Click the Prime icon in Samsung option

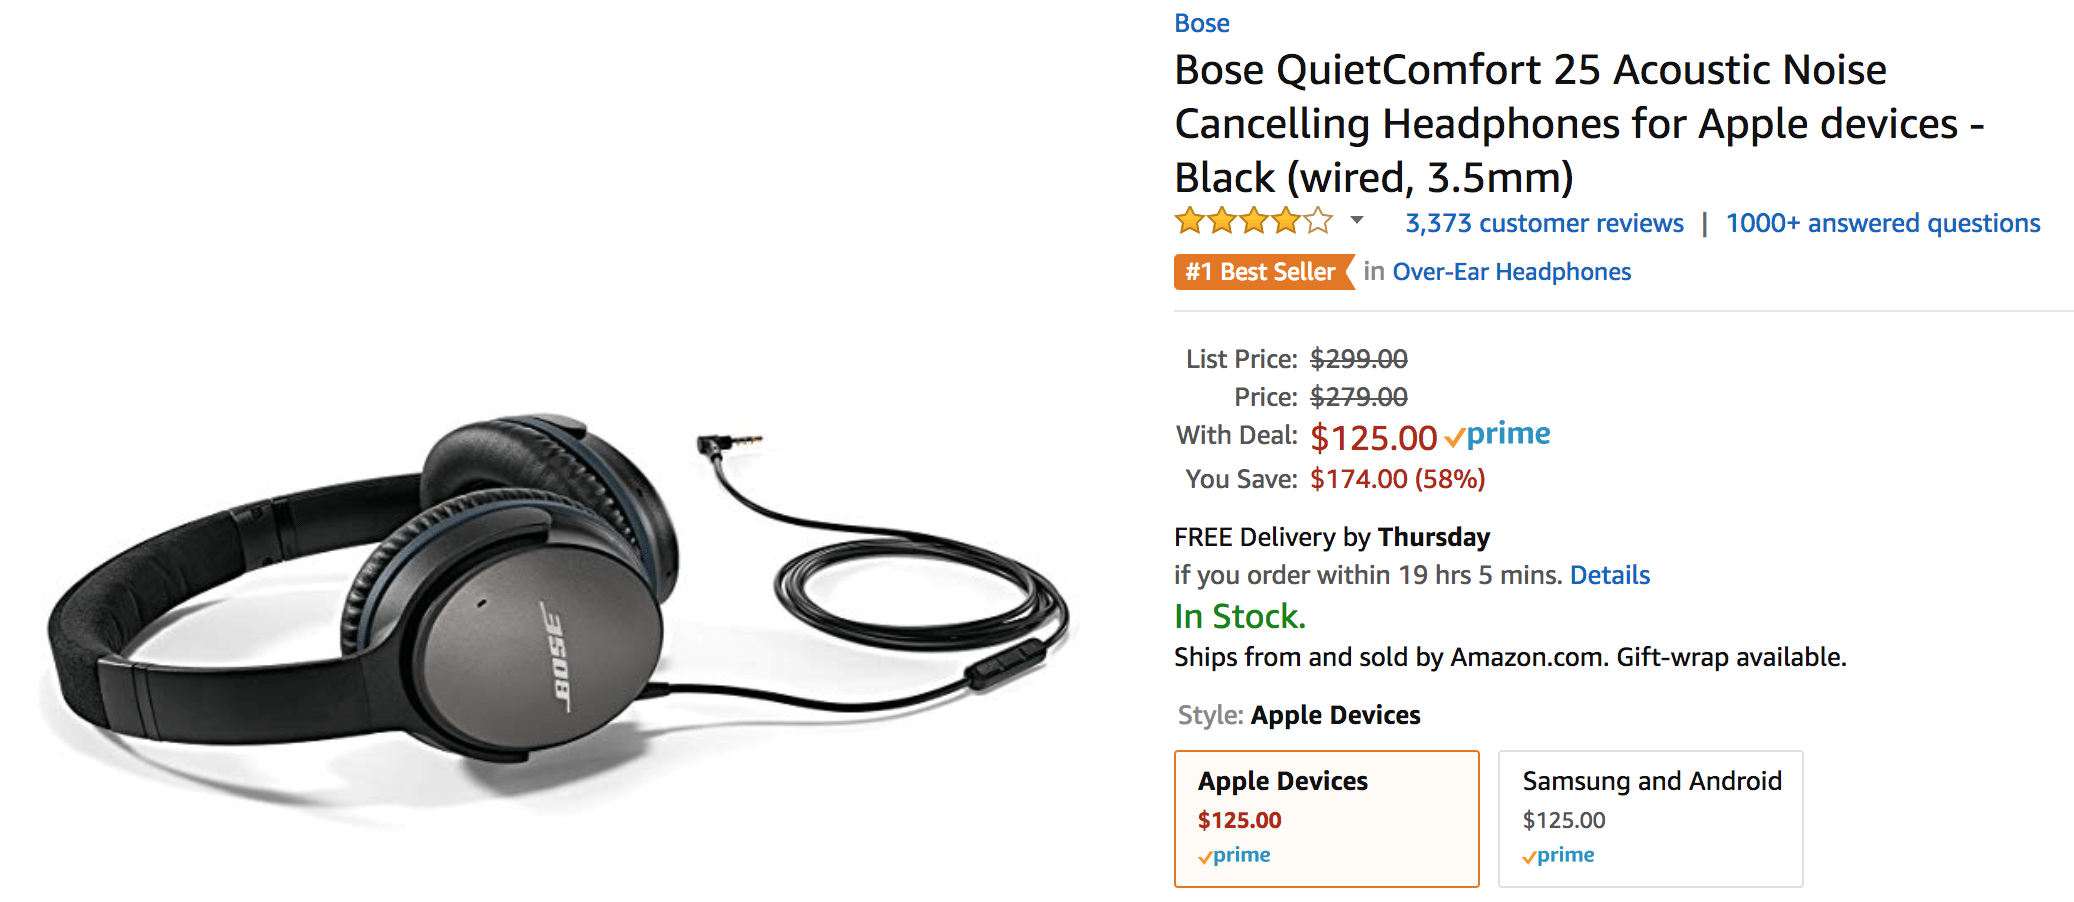(1559, 856)
